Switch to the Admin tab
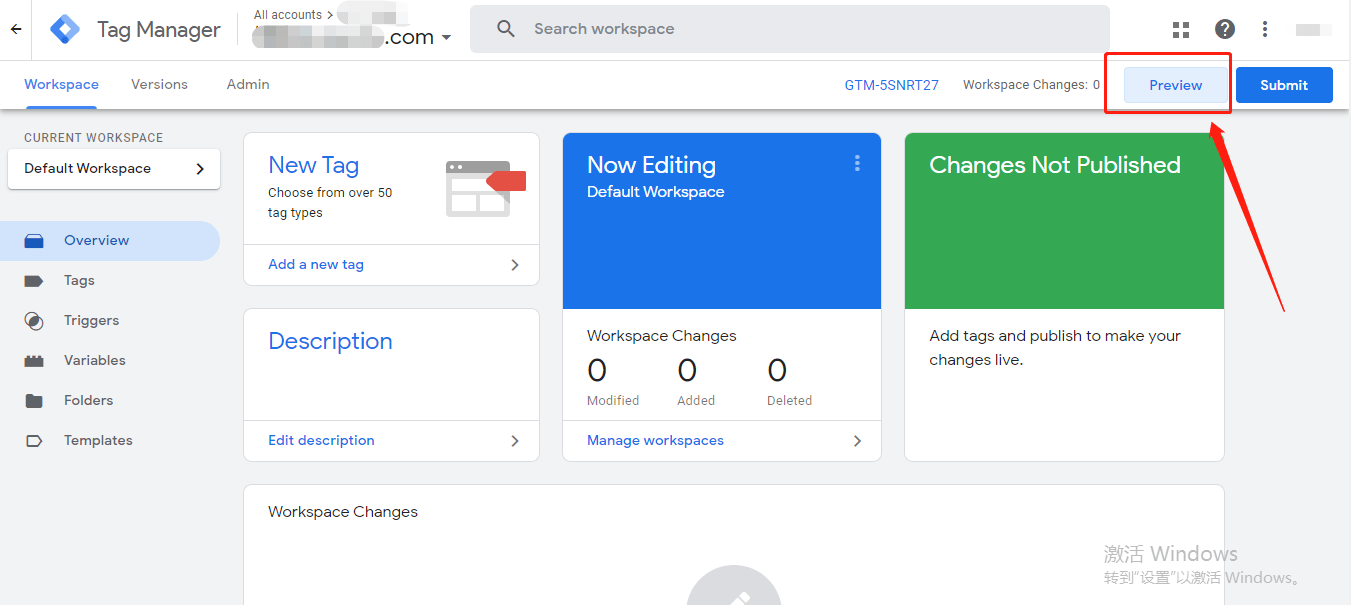 click(x=248, y=85)
